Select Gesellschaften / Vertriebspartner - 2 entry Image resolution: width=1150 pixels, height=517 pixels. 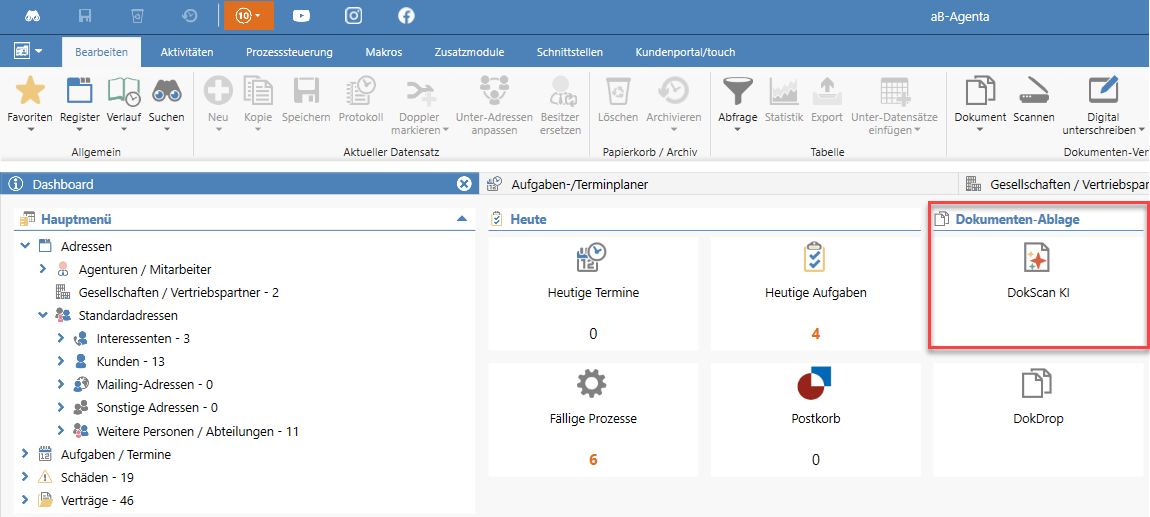click(178, 292)
